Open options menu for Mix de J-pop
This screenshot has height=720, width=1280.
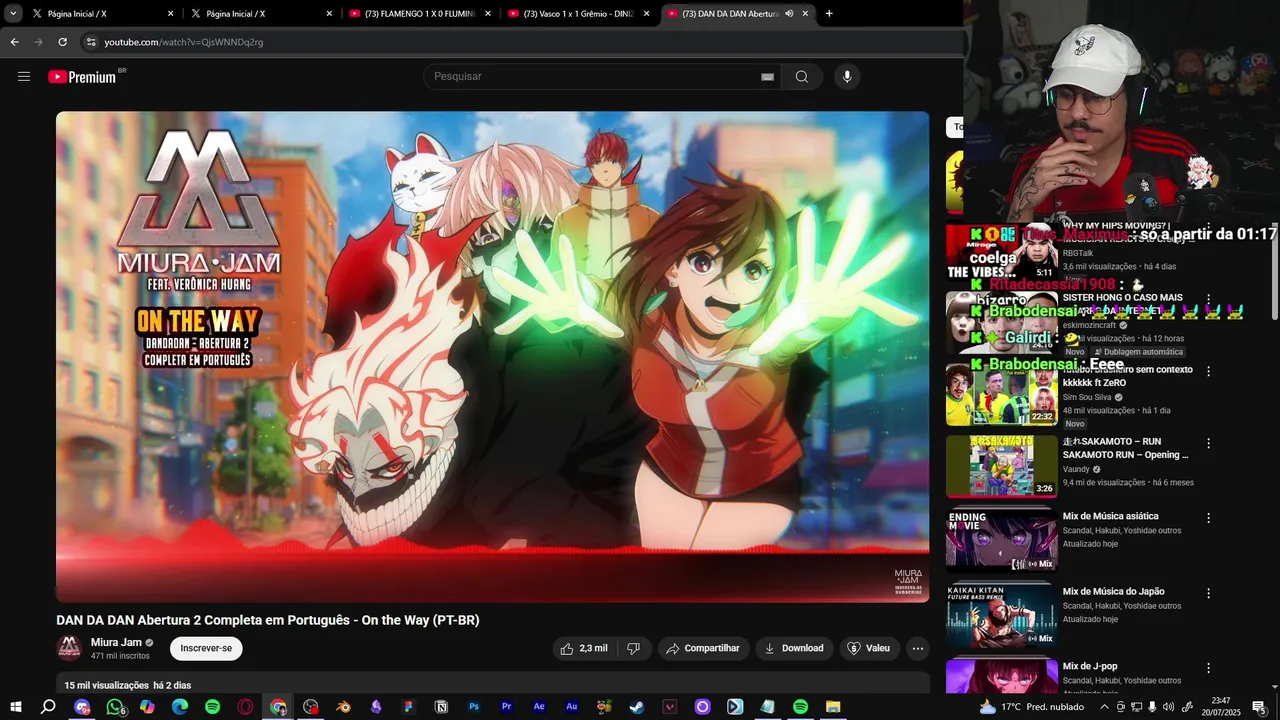1208,668
